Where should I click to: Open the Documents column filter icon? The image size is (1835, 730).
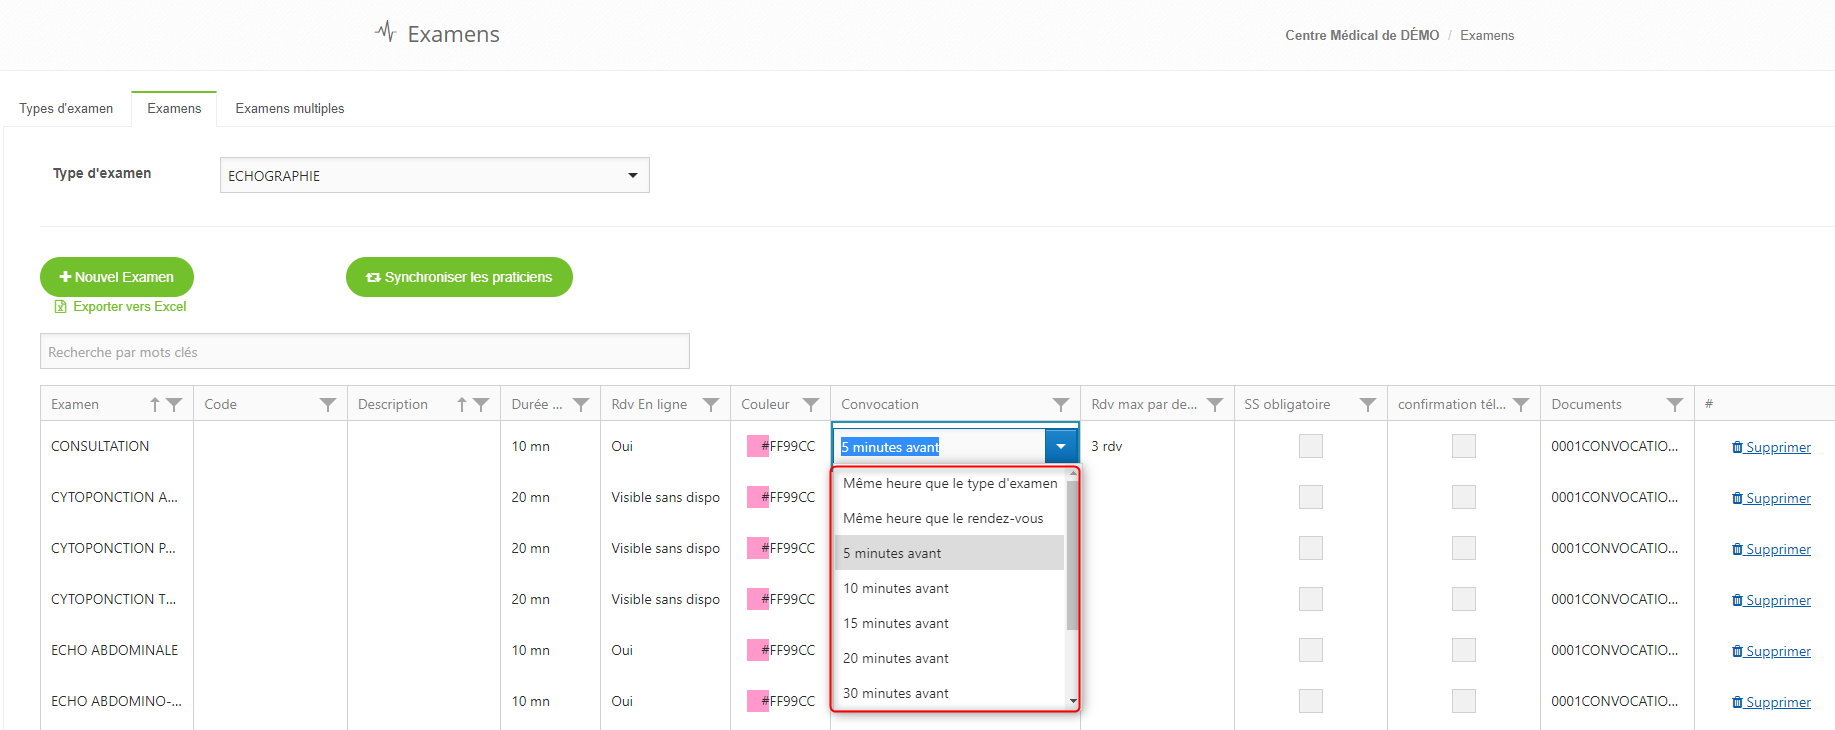1674,405
